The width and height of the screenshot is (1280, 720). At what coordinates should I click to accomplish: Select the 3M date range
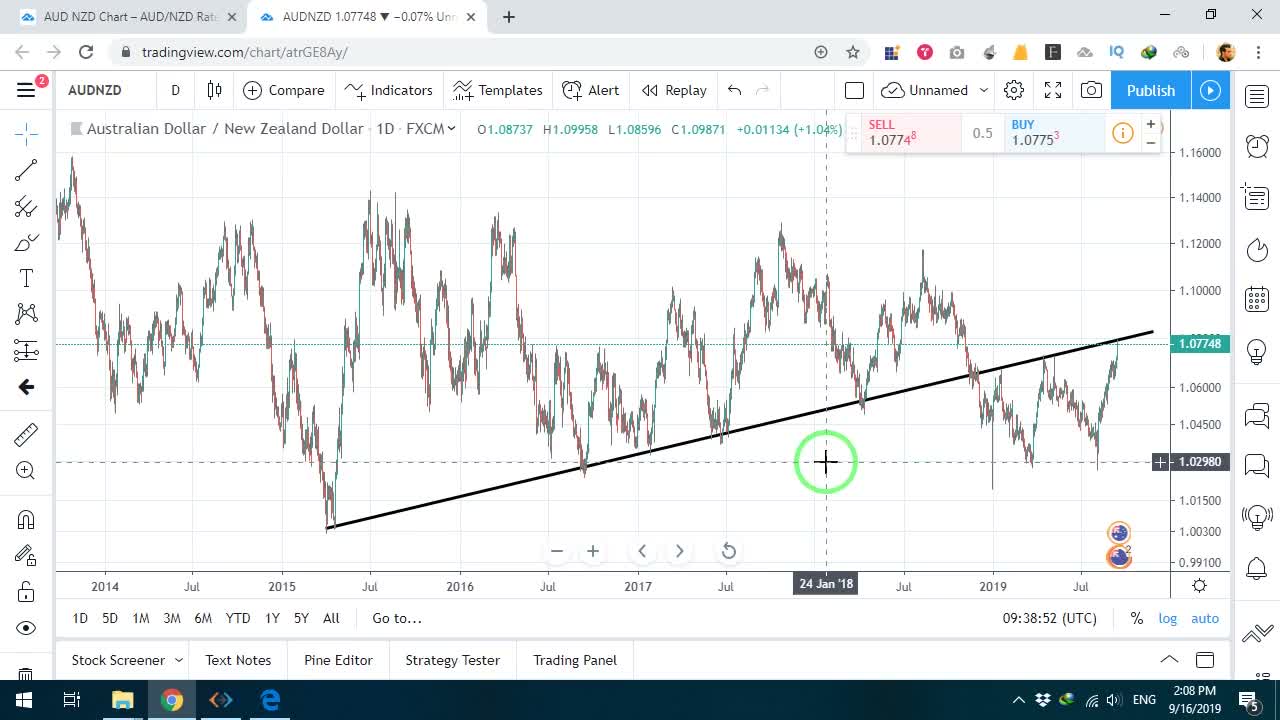click(172, 618)
